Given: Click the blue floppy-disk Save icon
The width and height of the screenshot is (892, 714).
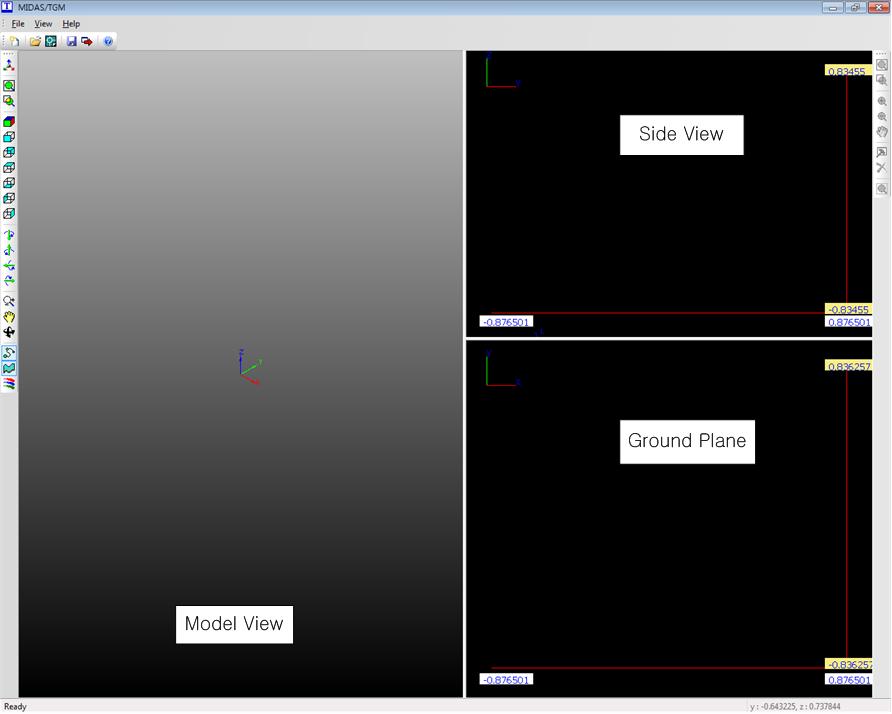Looking at the screenshot, I should point(72,41).
